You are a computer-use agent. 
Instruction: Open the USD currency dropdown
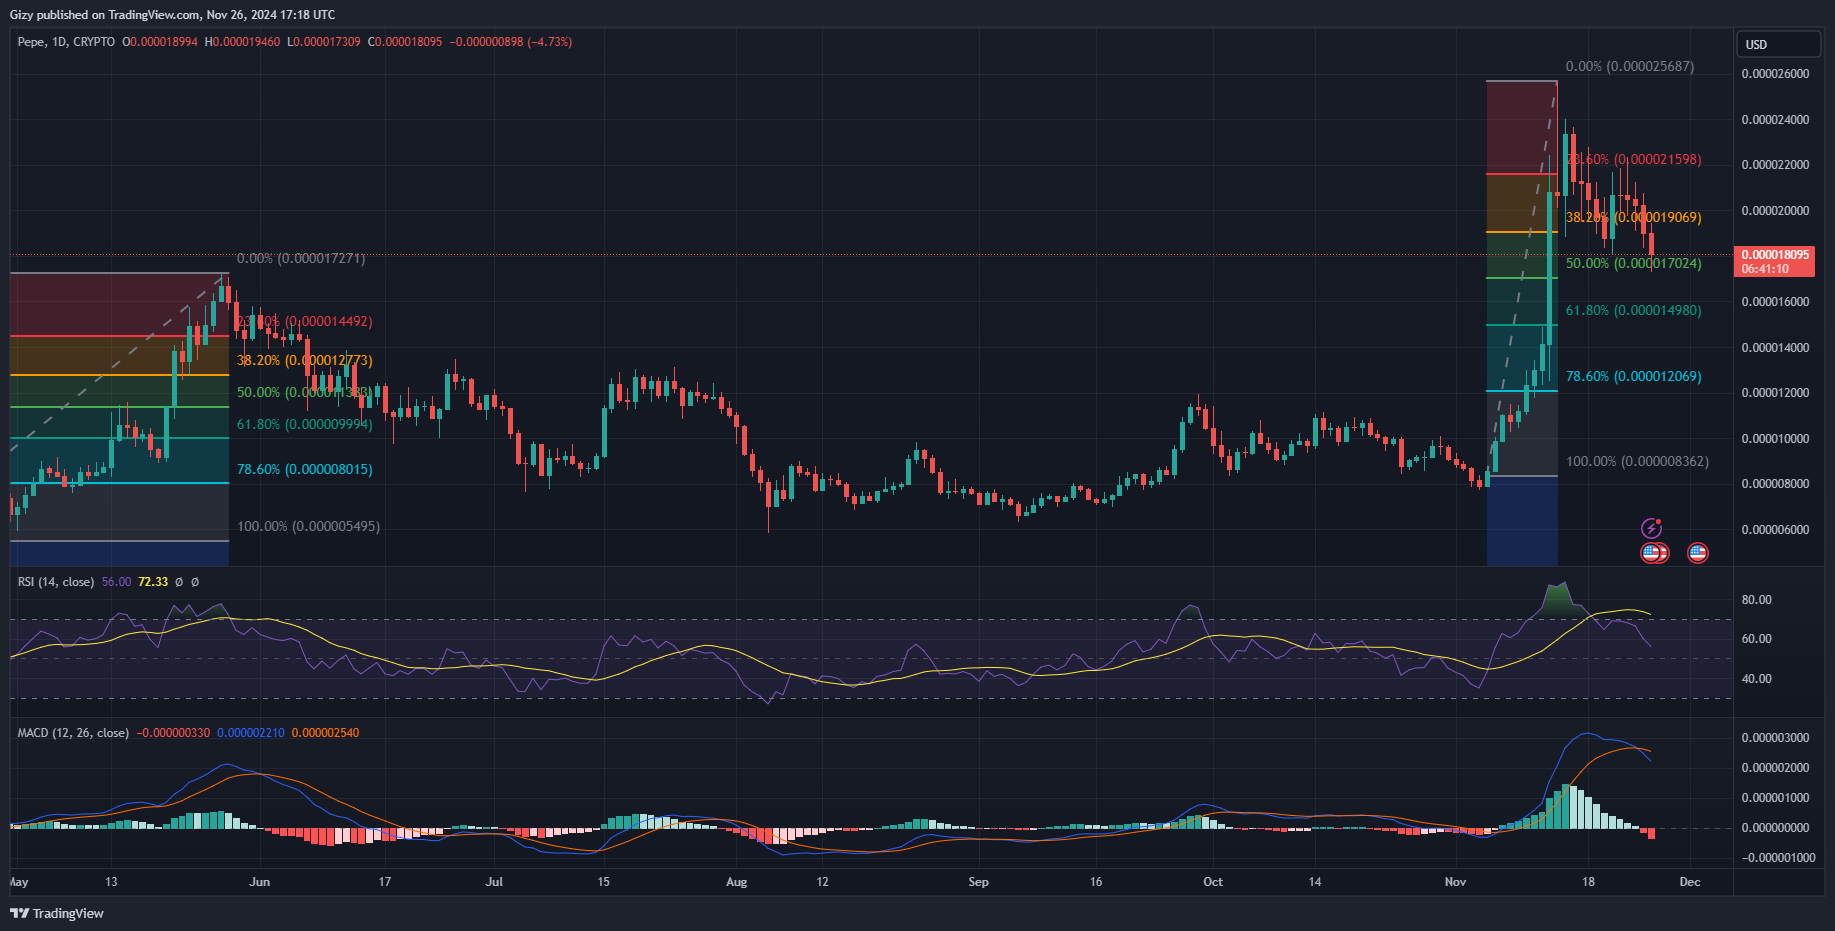pyautogui.click(x=1779, y=44)
